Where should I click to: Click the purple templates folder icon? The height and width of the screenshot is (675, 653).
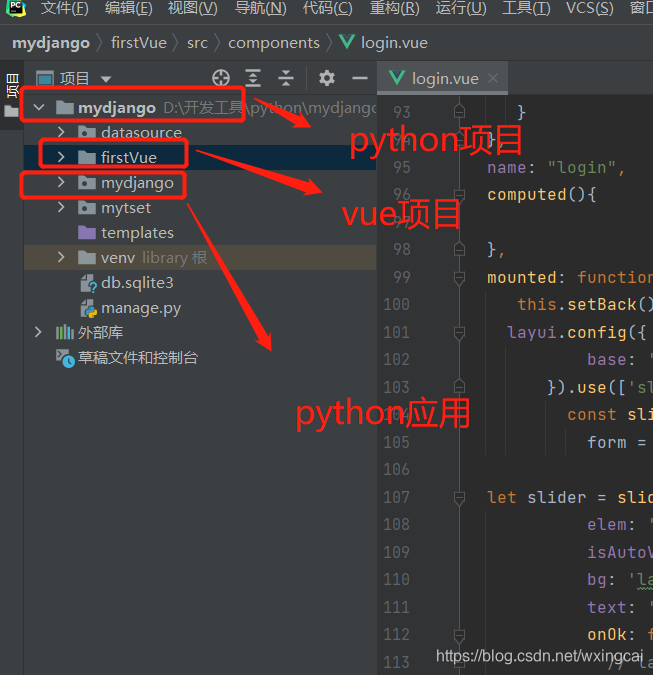pos(87,232)
